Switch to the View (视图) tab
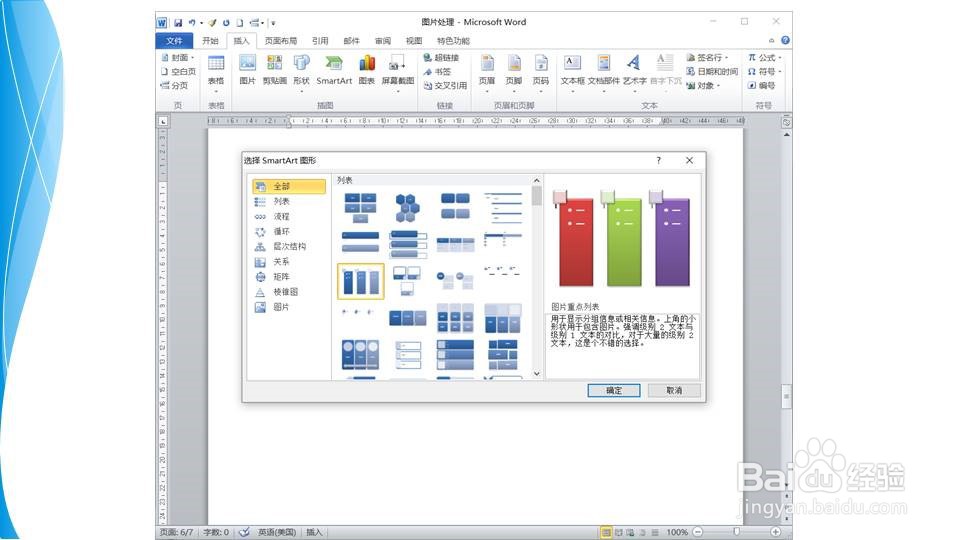Viewport: 960px width, 540px height. [x=413, y=40]
